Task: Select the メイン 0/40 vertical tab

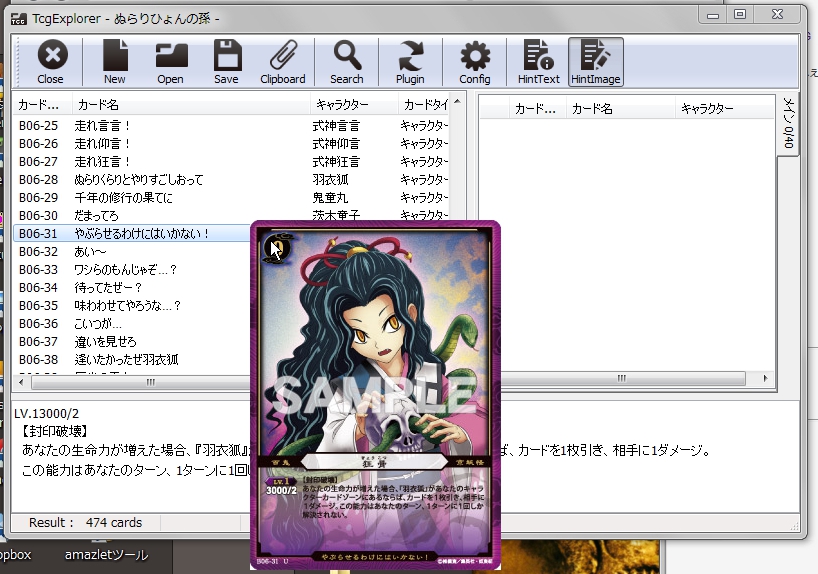Action: [x=788, y=123]
